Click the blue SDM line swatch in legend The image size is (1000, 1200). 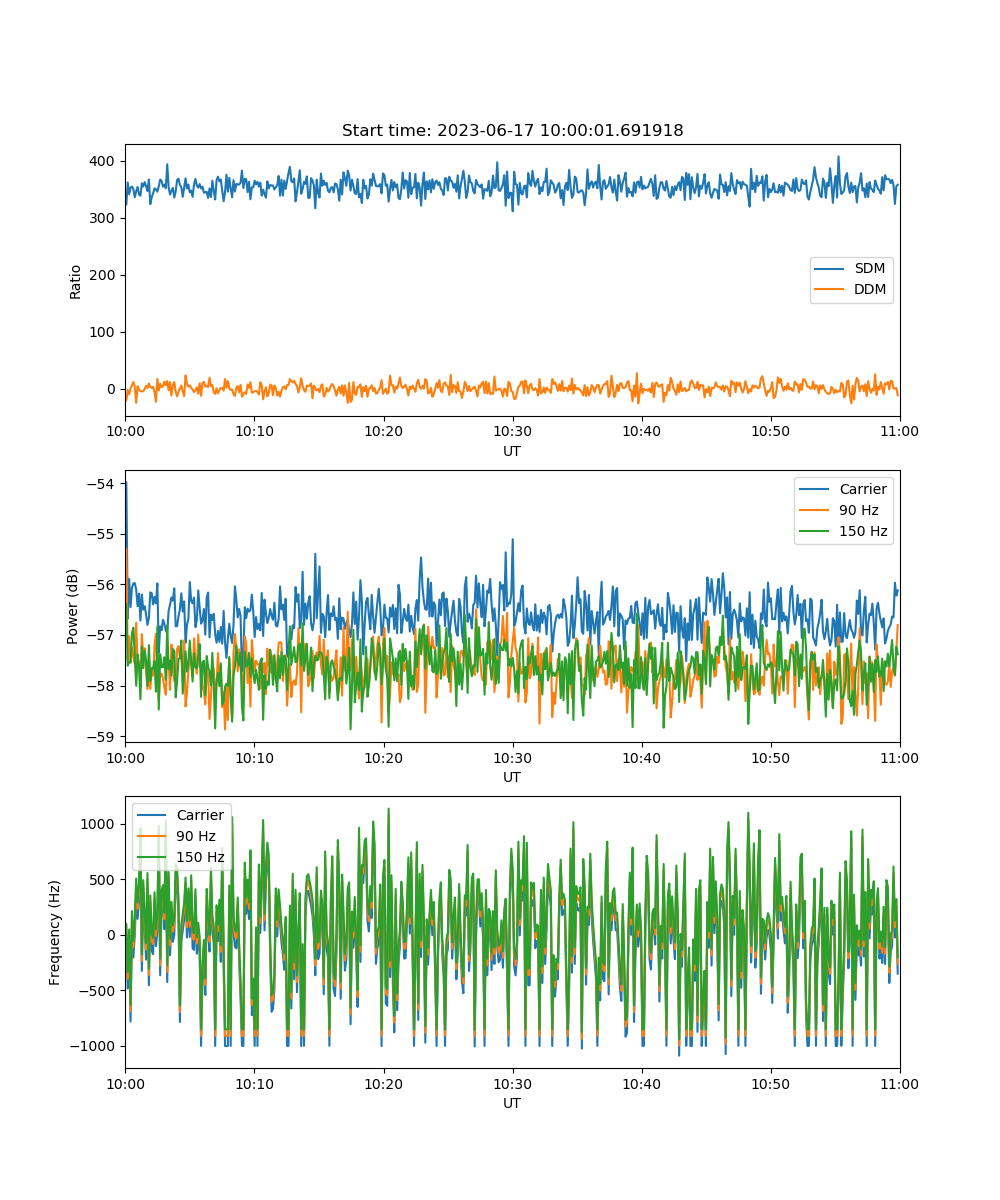click(830, 270)
